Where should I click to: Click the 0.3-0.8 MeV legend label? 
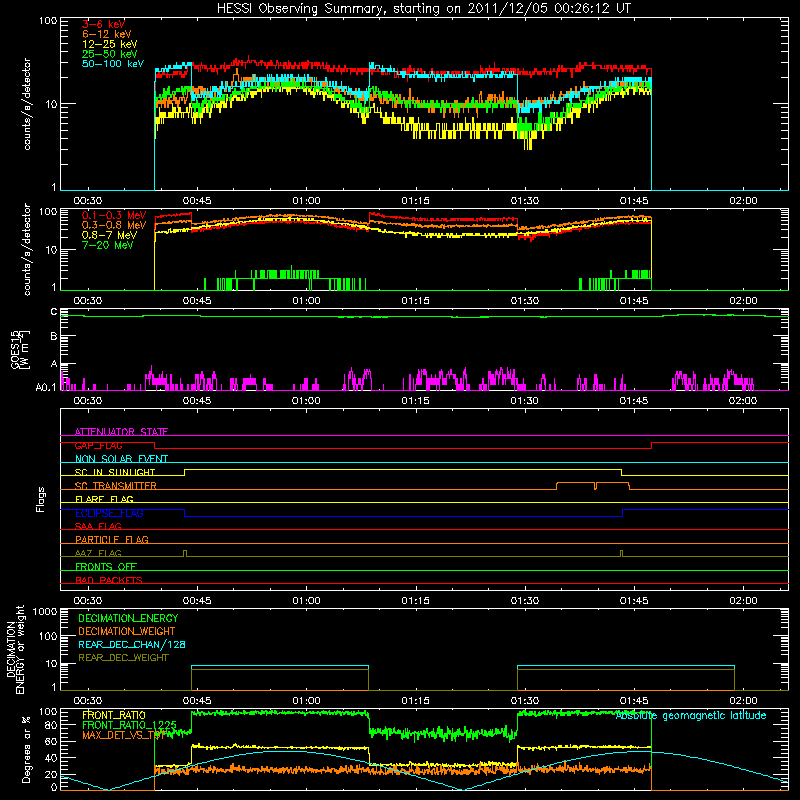pos(114,225)
